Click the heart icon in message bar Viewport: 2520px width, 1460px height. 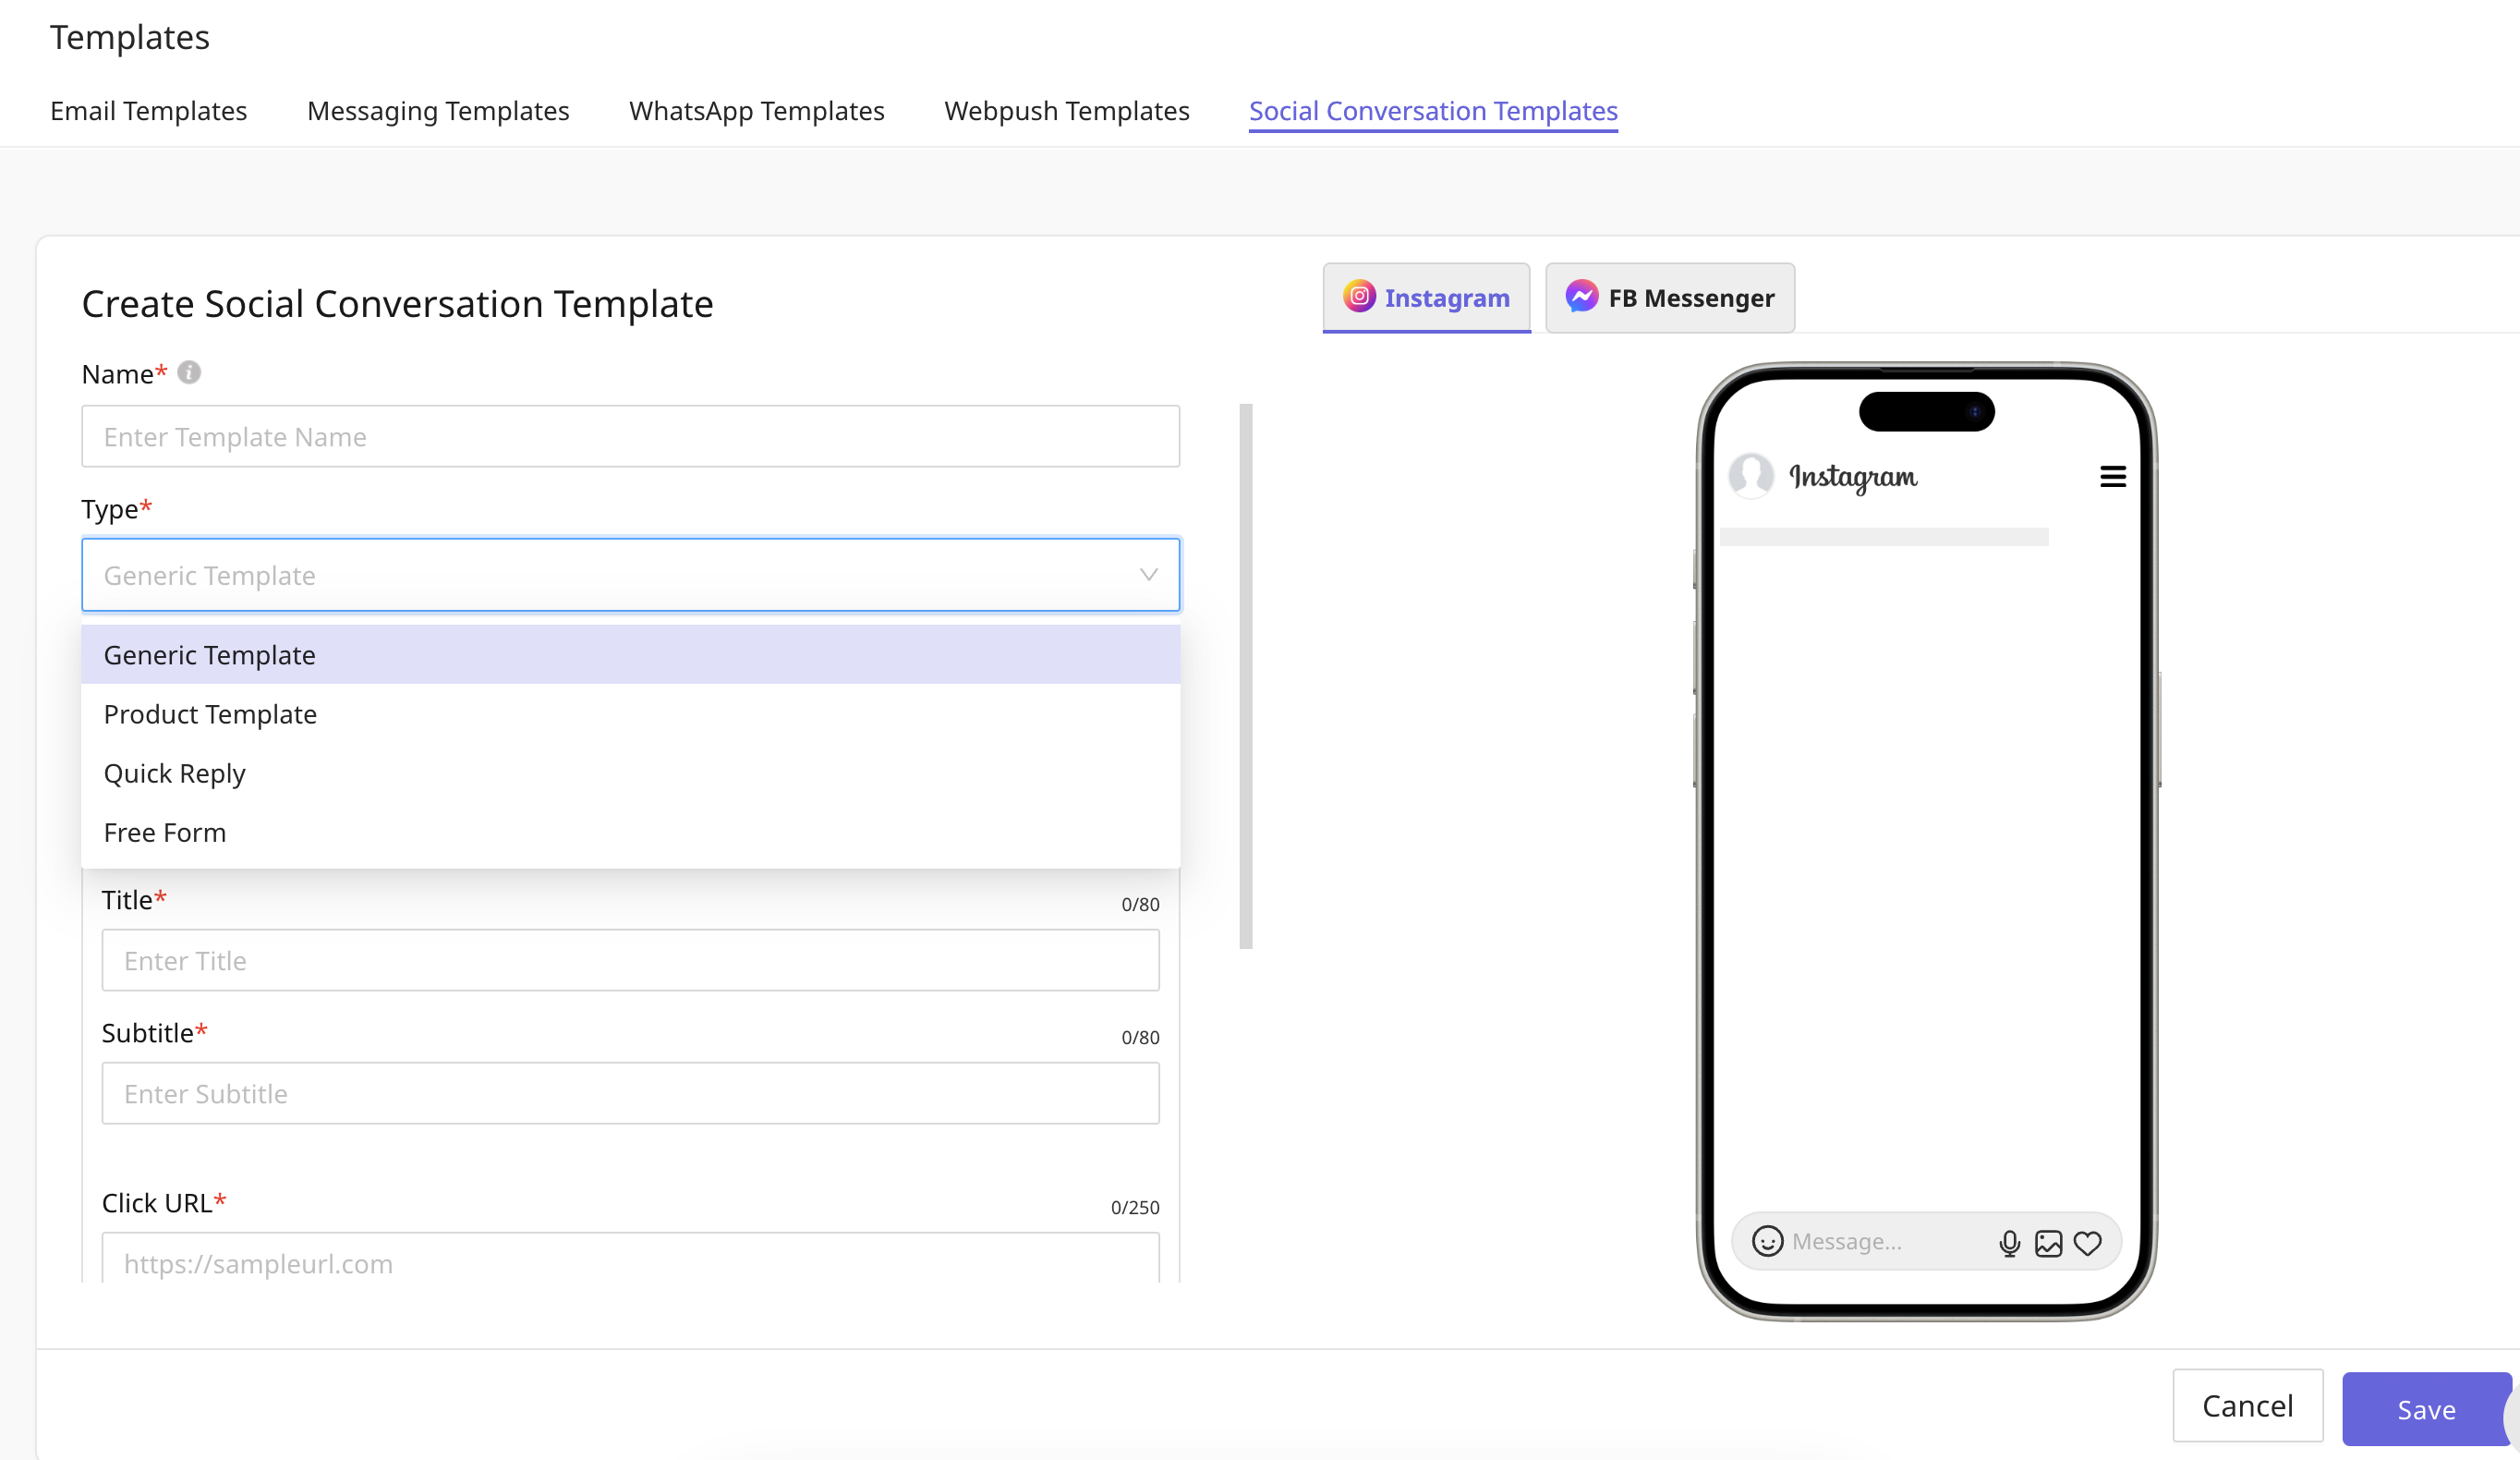tap(2087, 1242)
